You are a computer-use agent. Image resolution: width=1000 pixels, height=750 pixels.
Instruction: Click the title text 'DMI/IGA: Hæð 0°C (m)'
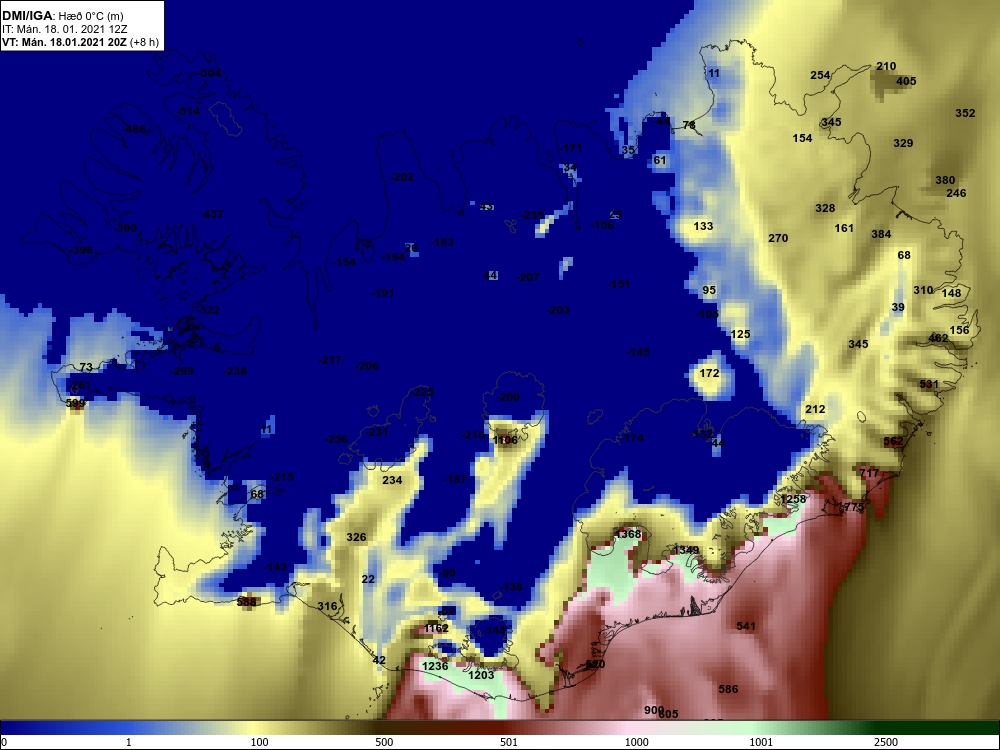(x=62, y=16)
